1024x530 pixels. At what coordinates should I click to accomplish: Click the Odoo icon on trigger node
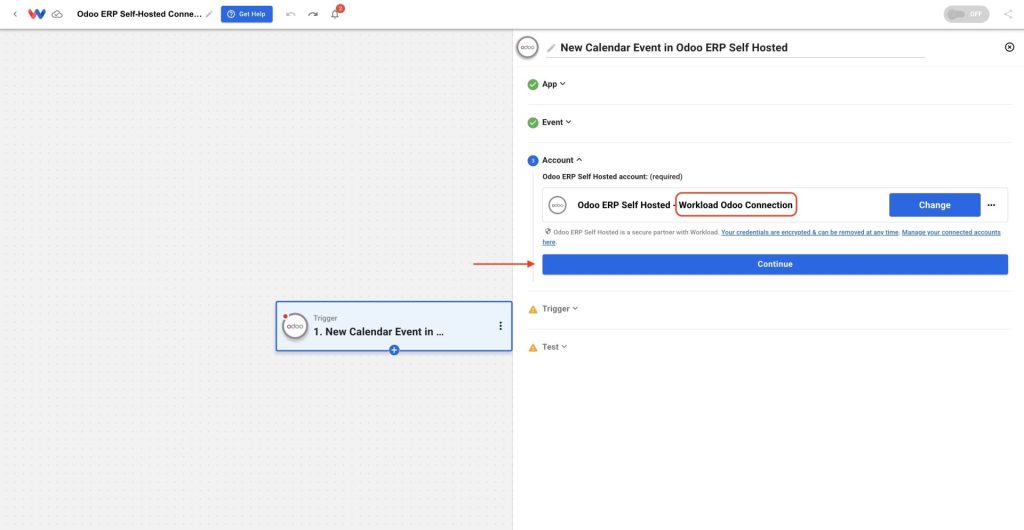(295, 326)
